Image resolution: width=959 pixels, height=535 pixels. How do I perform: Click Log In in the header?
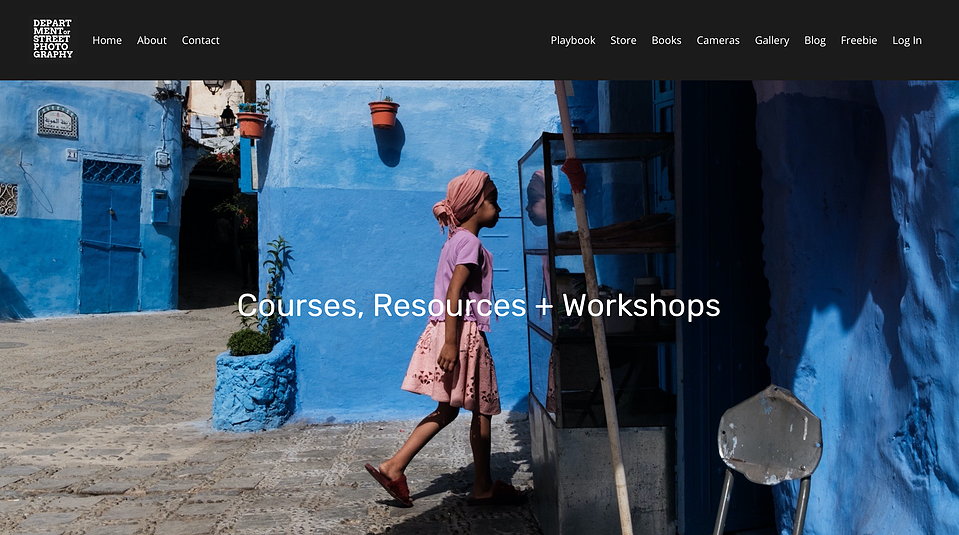[906, 40]
